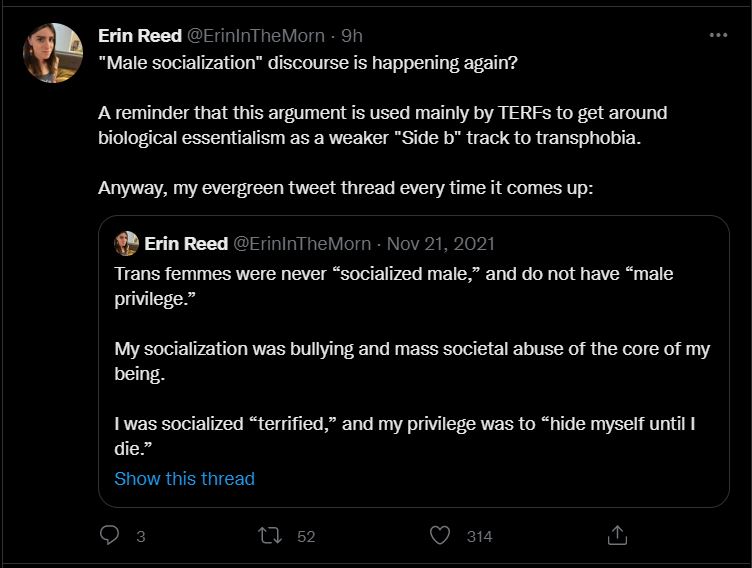Image resolution: width=752 pixels, height=568 pixels.
Task: Click the bold "Erin Reed" name on main tweet
Action: [x=140, y=36]
